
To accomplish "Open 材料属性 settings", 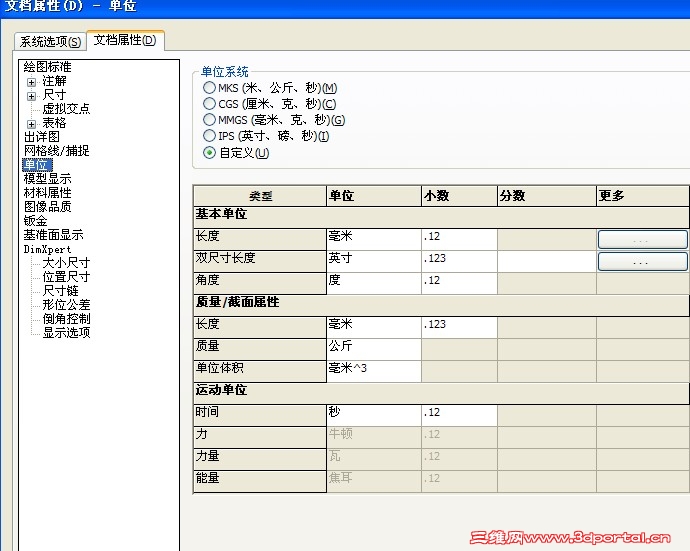I will [48, 193].
